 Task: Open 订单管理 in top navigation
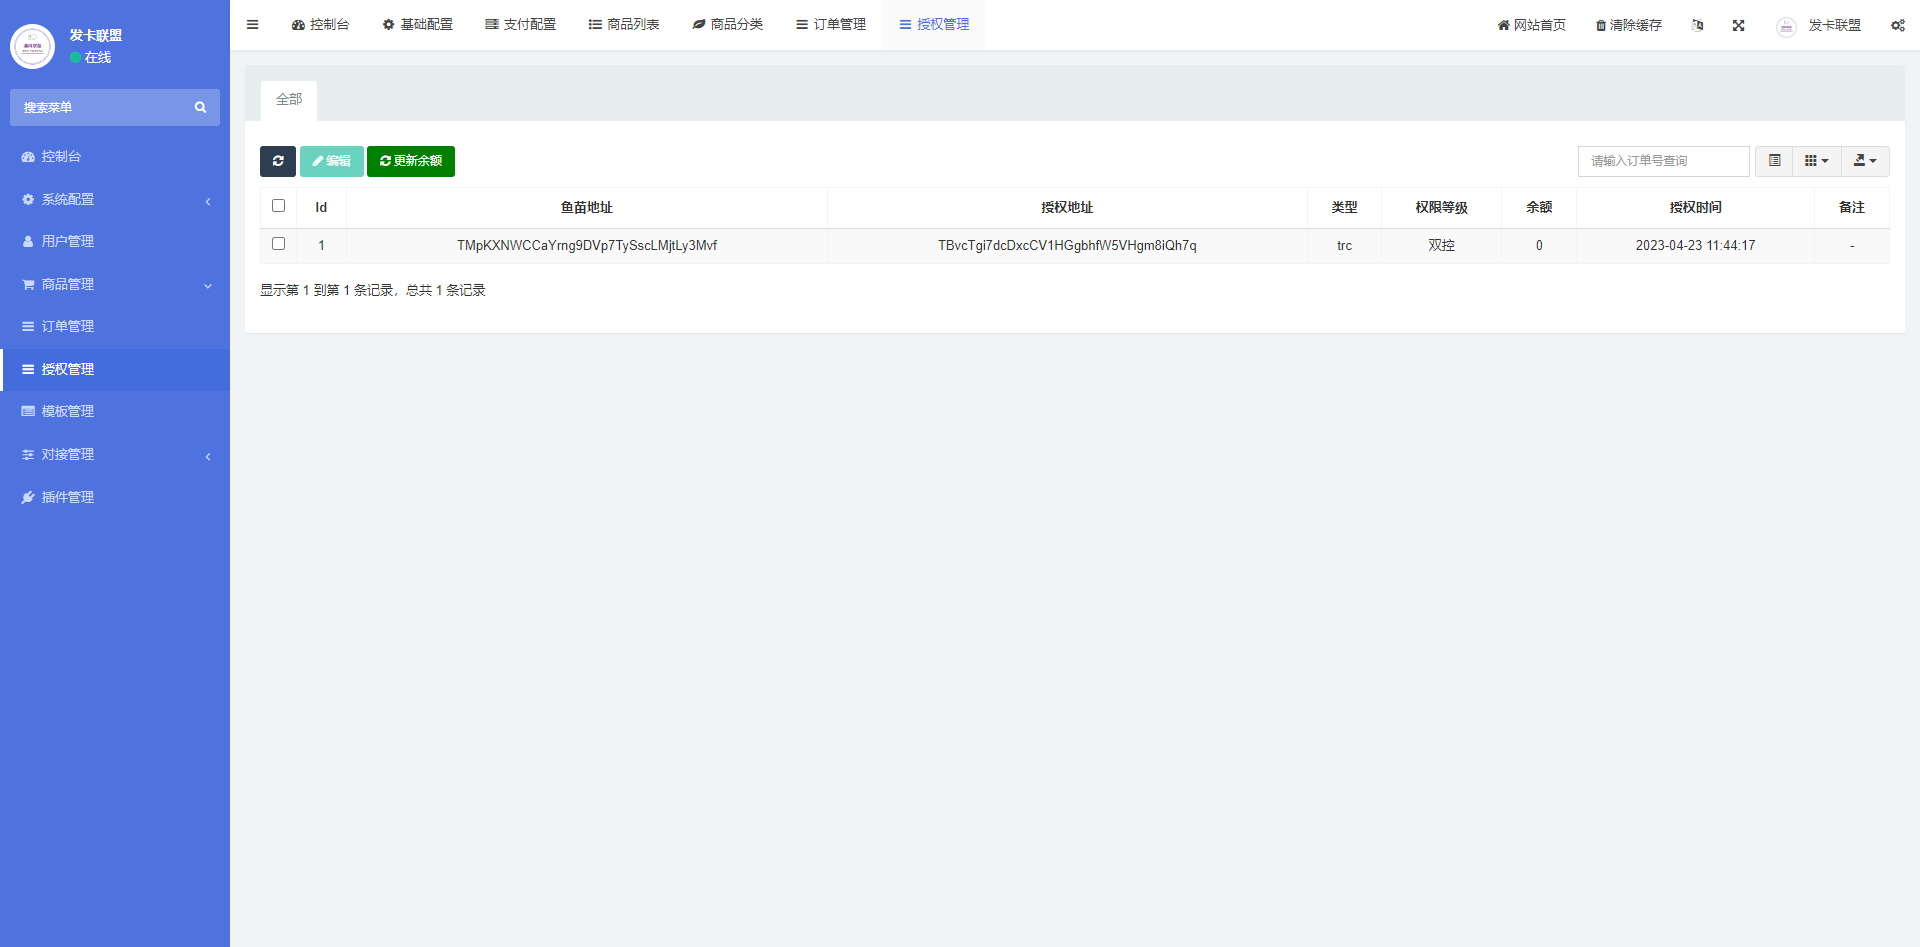(x=831, y=25)
